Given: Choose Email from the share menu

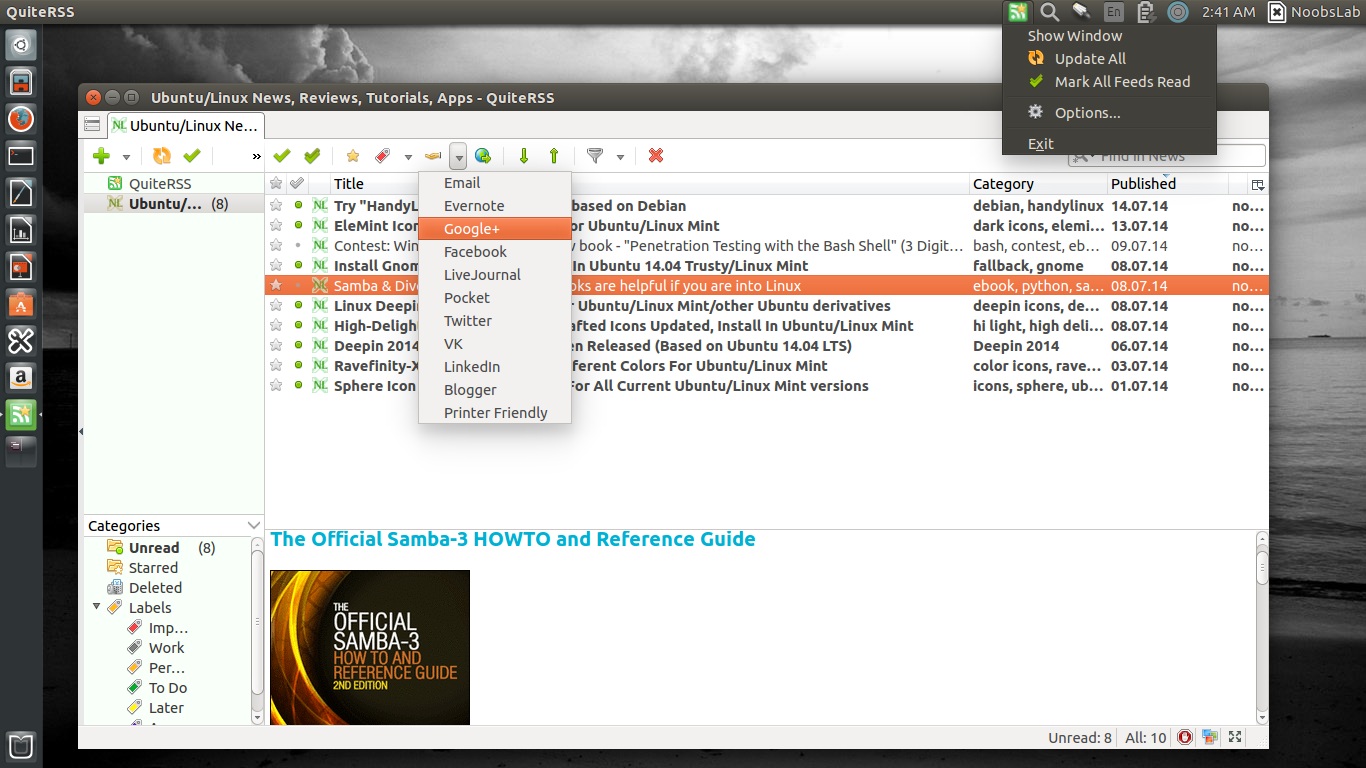Looking at the screenshot, I should point(495,183).
